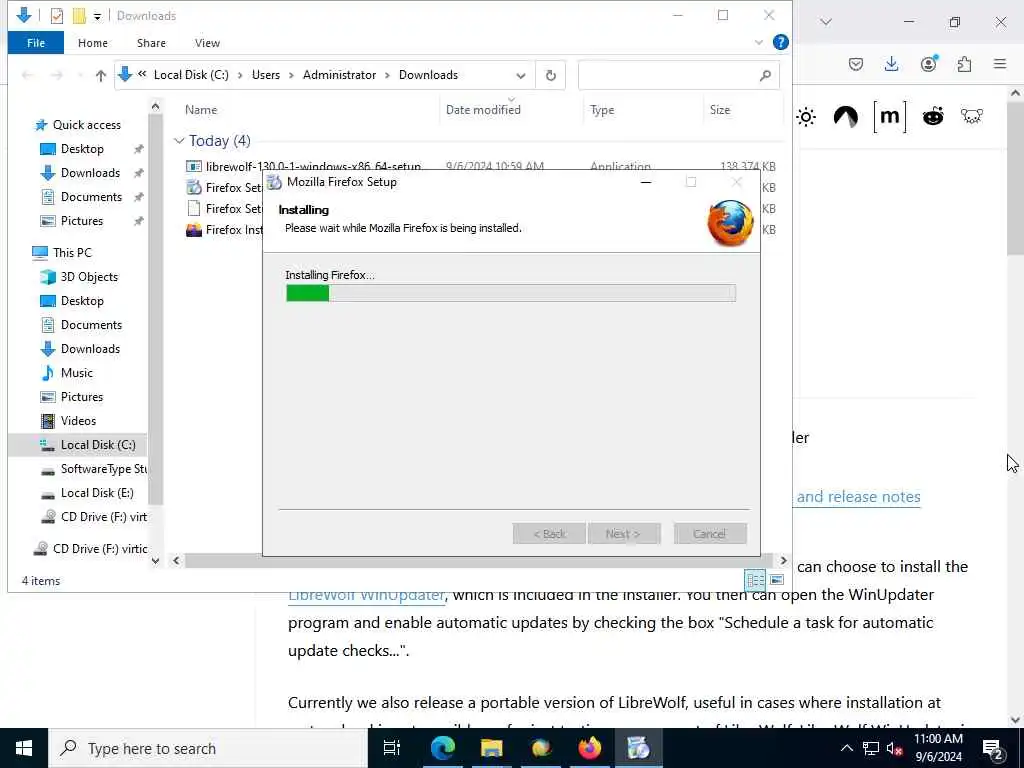Open Videos folder in sidebar
1024x768 pixels.
click(x=78, y=421)
